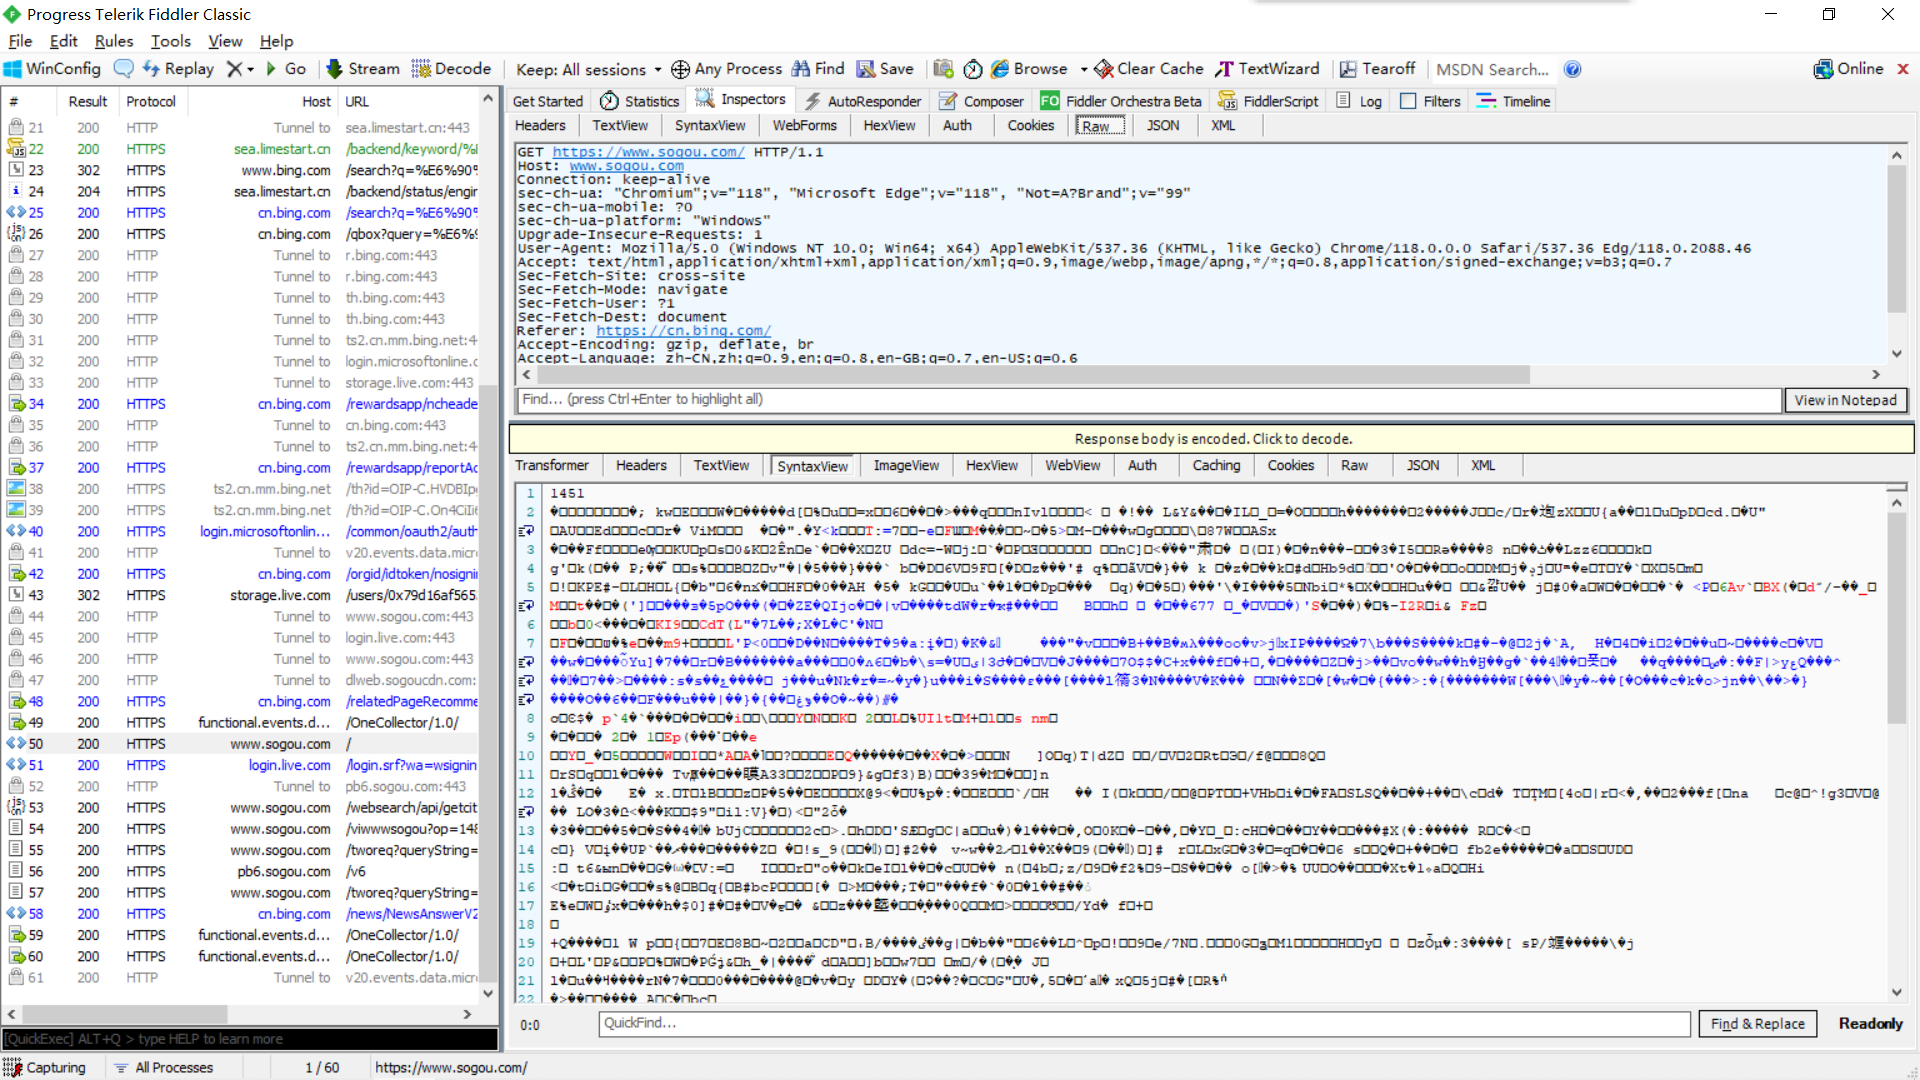Open the View menu
Screen dimensions: 1920x1080
coord(225,41)
